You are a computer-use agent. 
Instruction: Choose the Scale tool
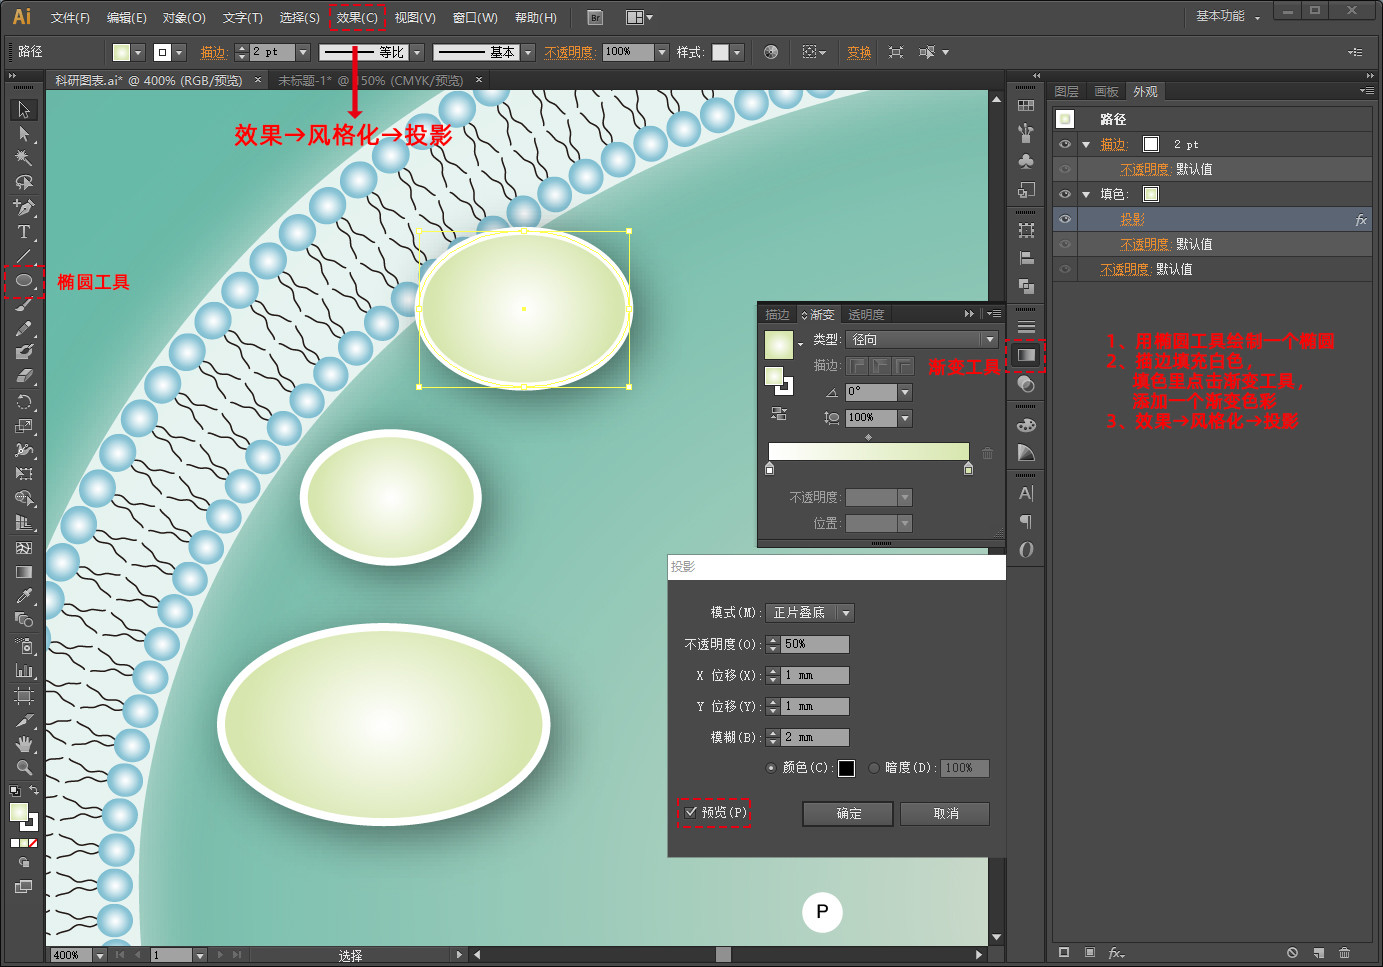24,426
